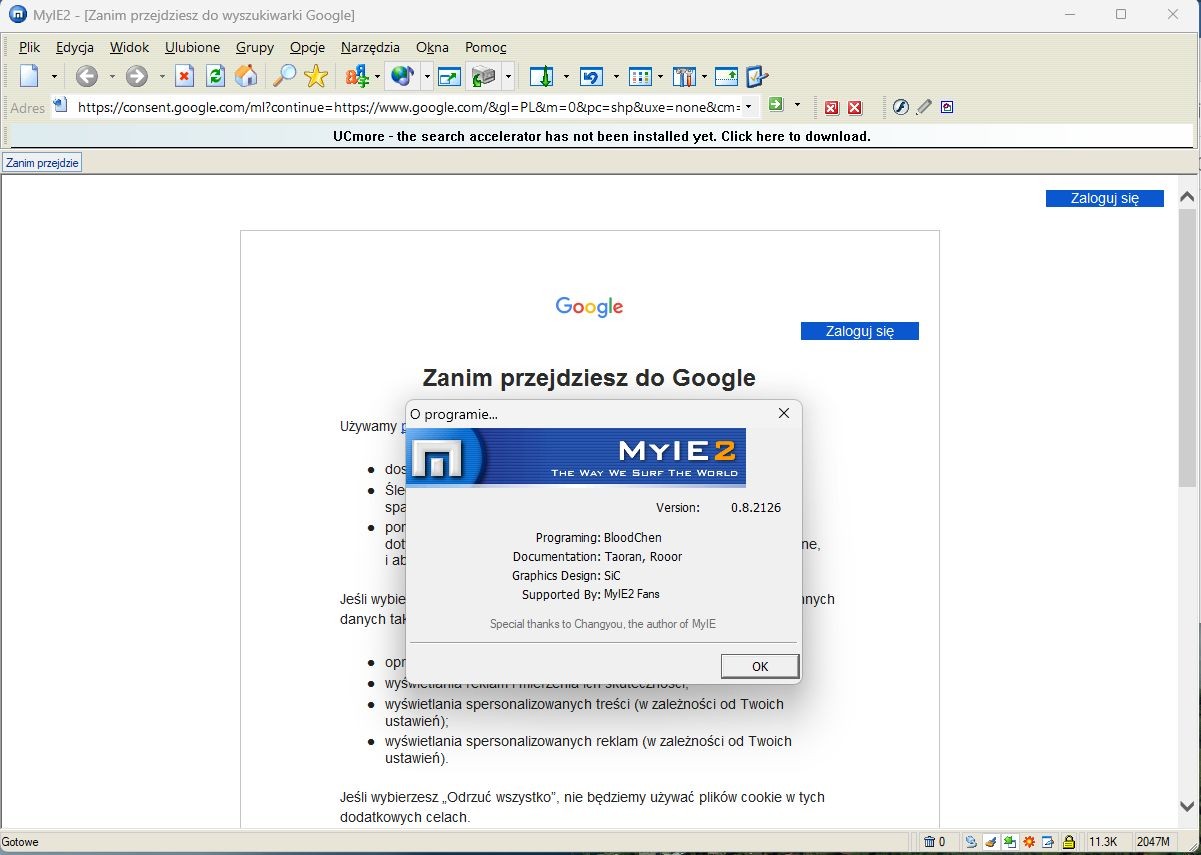Open Favorites with the yellow star icon
Screen dimensions: 1201x855
(316, 76)
